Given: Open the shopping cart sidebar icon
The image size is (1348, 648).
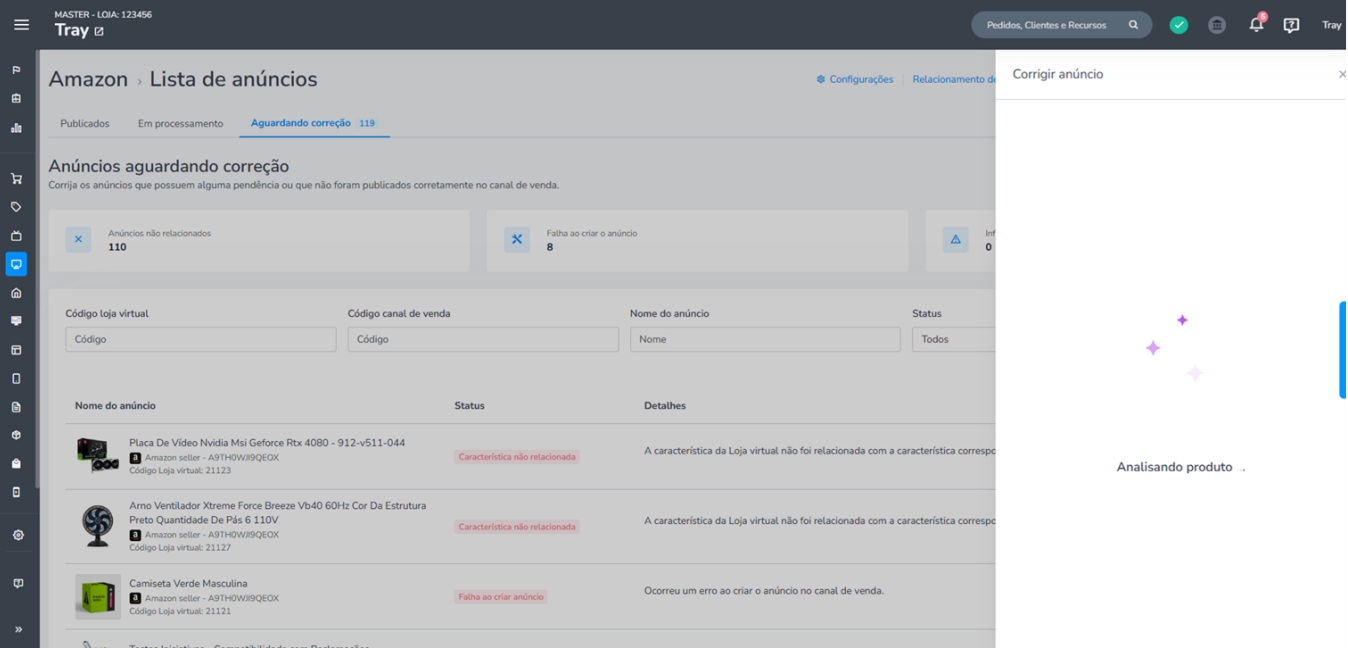Looking at the screenshot, I should click(x=16, y=179).
